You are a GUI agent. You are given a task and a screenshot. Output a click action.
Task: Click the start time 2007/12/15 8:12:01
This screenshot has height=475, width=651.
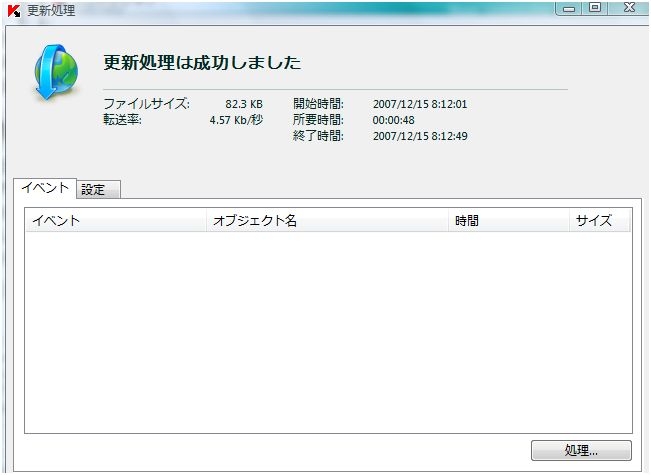pos(420,104)
